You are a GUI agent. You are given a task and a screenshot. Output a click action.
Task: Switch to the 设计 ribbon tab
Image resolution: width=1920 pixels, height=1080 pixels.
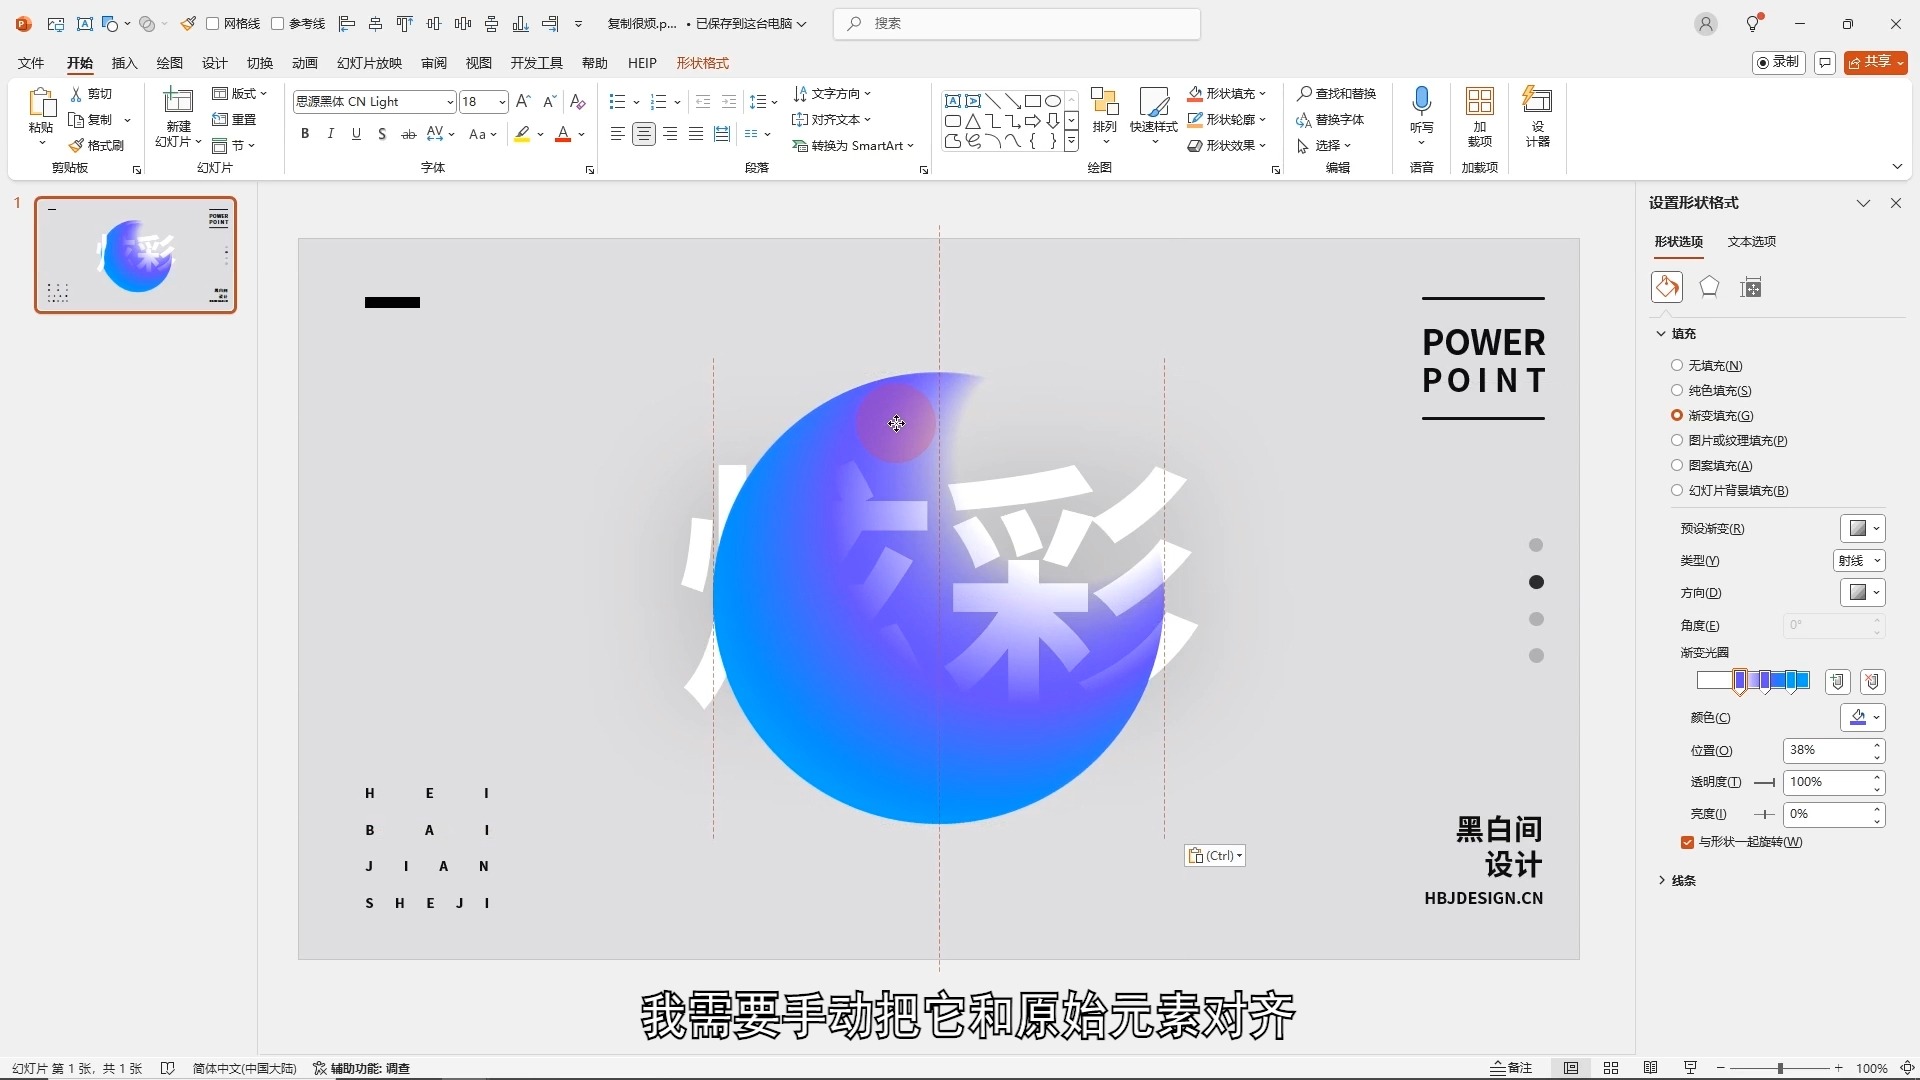coord(213,62)
